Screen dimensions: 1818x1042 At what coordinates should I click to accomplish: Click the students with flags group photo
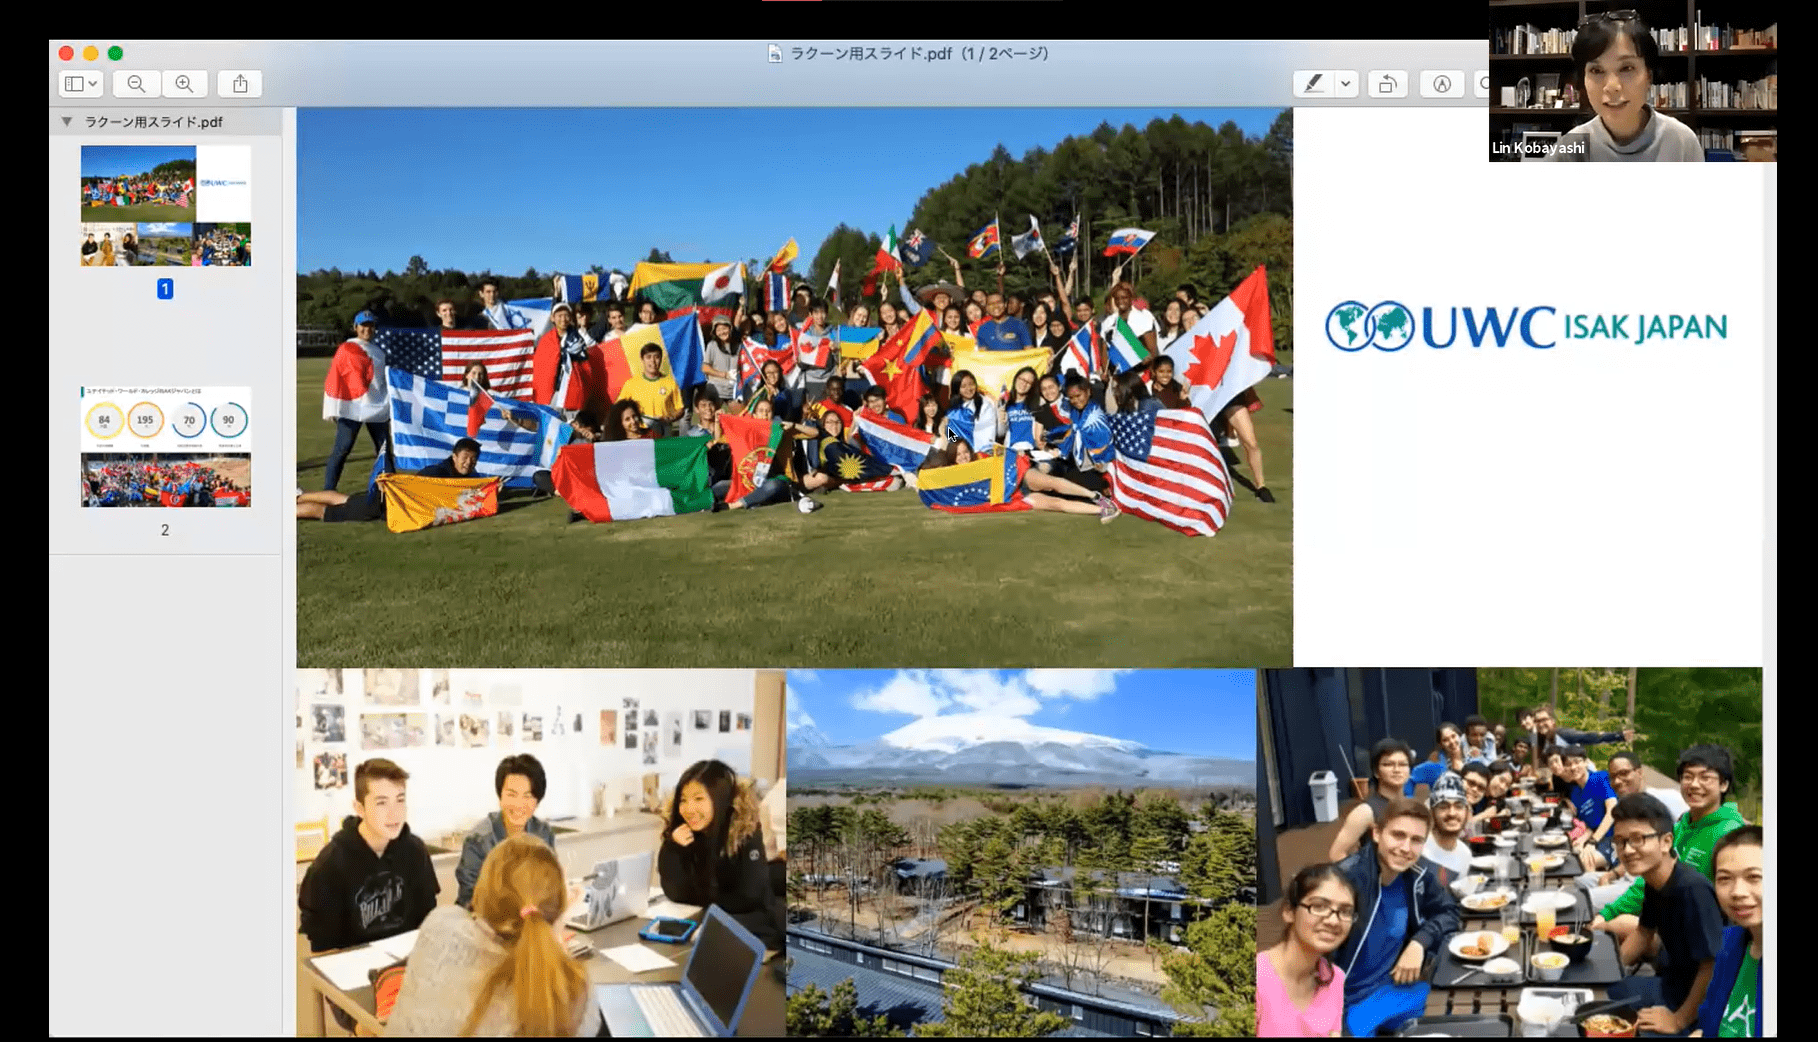click(794, 388)
